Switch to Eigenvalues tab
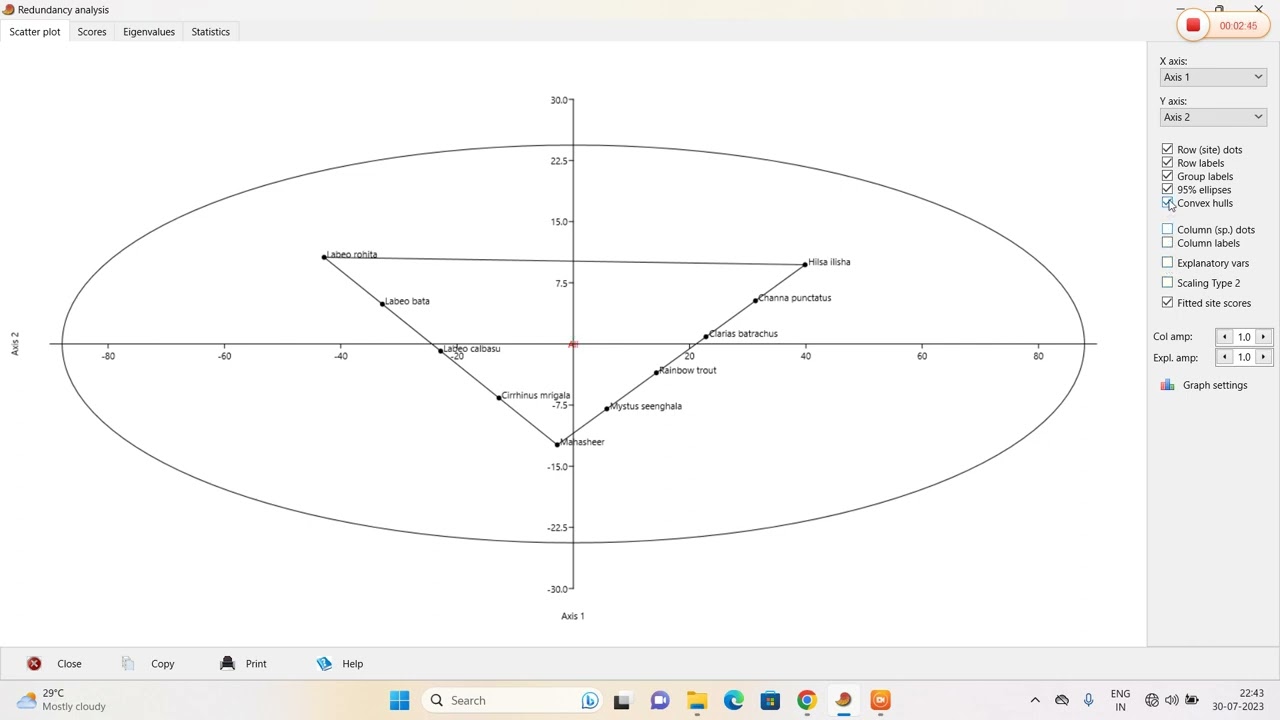 tap(149, 32)
